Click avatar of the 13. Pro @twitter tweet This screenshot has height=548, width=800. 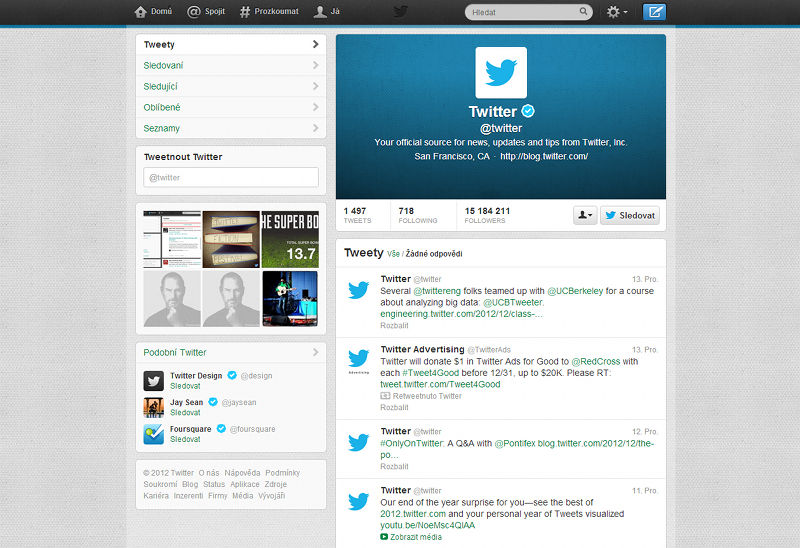click(359, 289)
